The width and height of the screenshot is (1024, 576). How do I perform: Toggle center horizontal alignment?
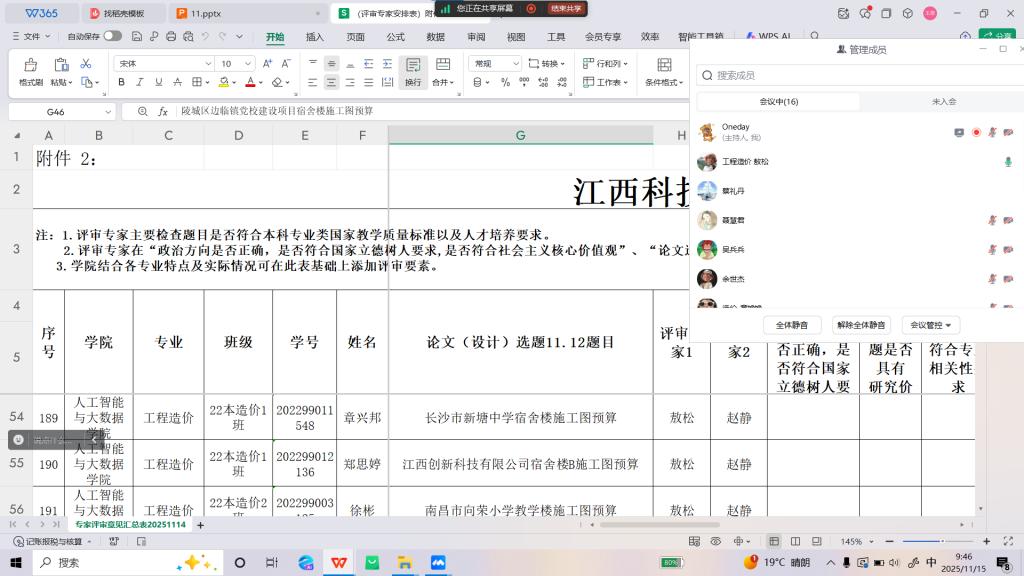tap(331, 82)
